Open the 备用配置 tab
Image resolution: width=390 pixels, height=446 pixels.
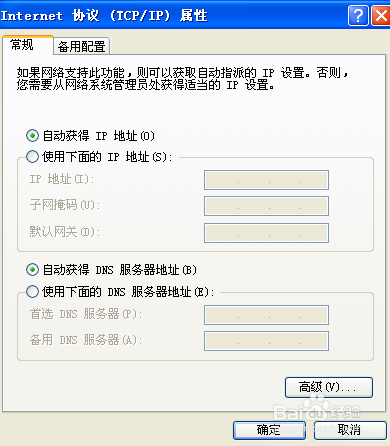(82, 46)
